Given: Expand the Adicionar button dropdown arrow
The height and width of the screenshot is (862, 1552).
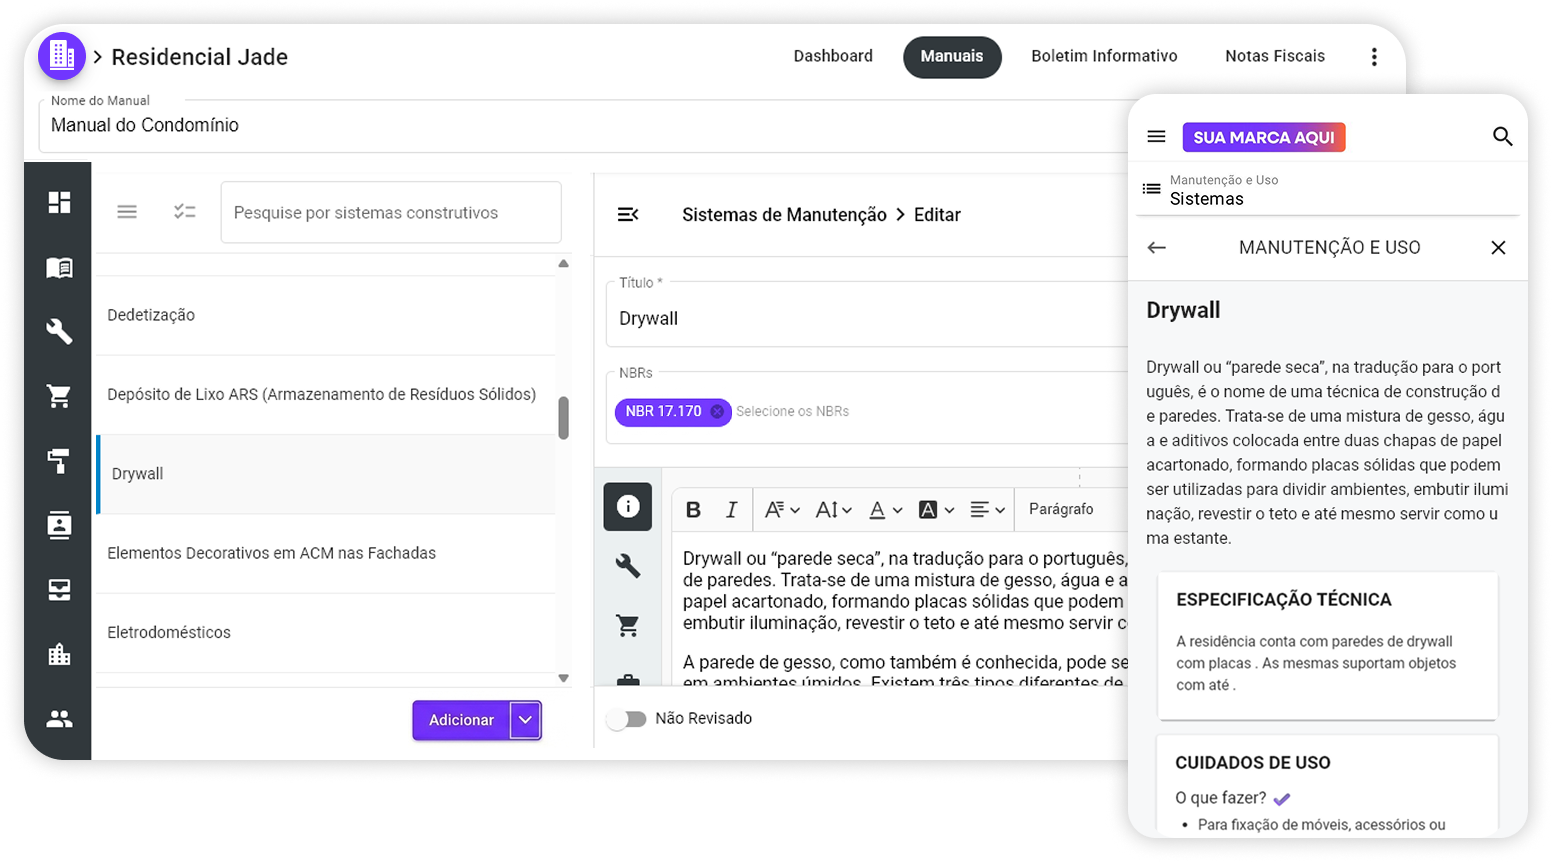Looking at the screenshot, I should click(524, 720).
